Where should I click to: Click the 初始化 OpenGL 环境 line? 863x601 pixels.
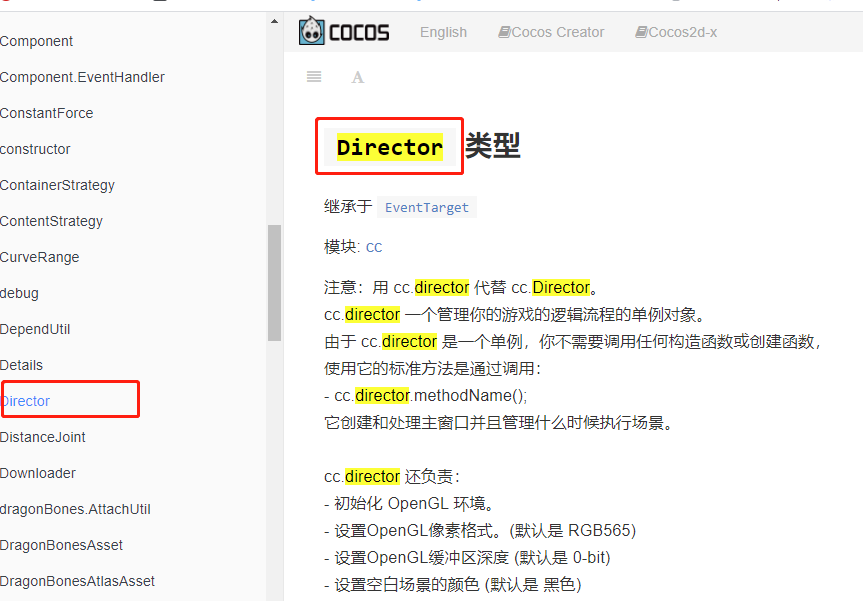[412, 504]
